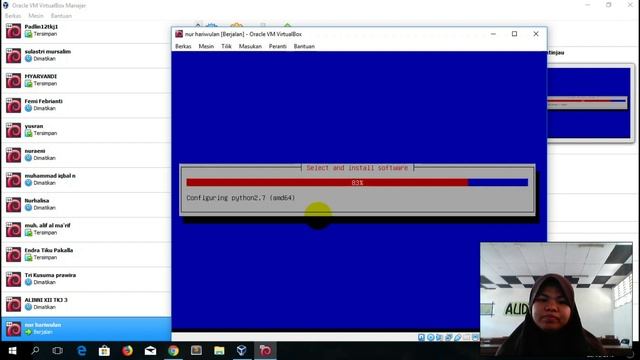Select the Endra Tiku Pakalla virtual machine
The width and height of the screenshot is (640, 360).
(86, 255)
